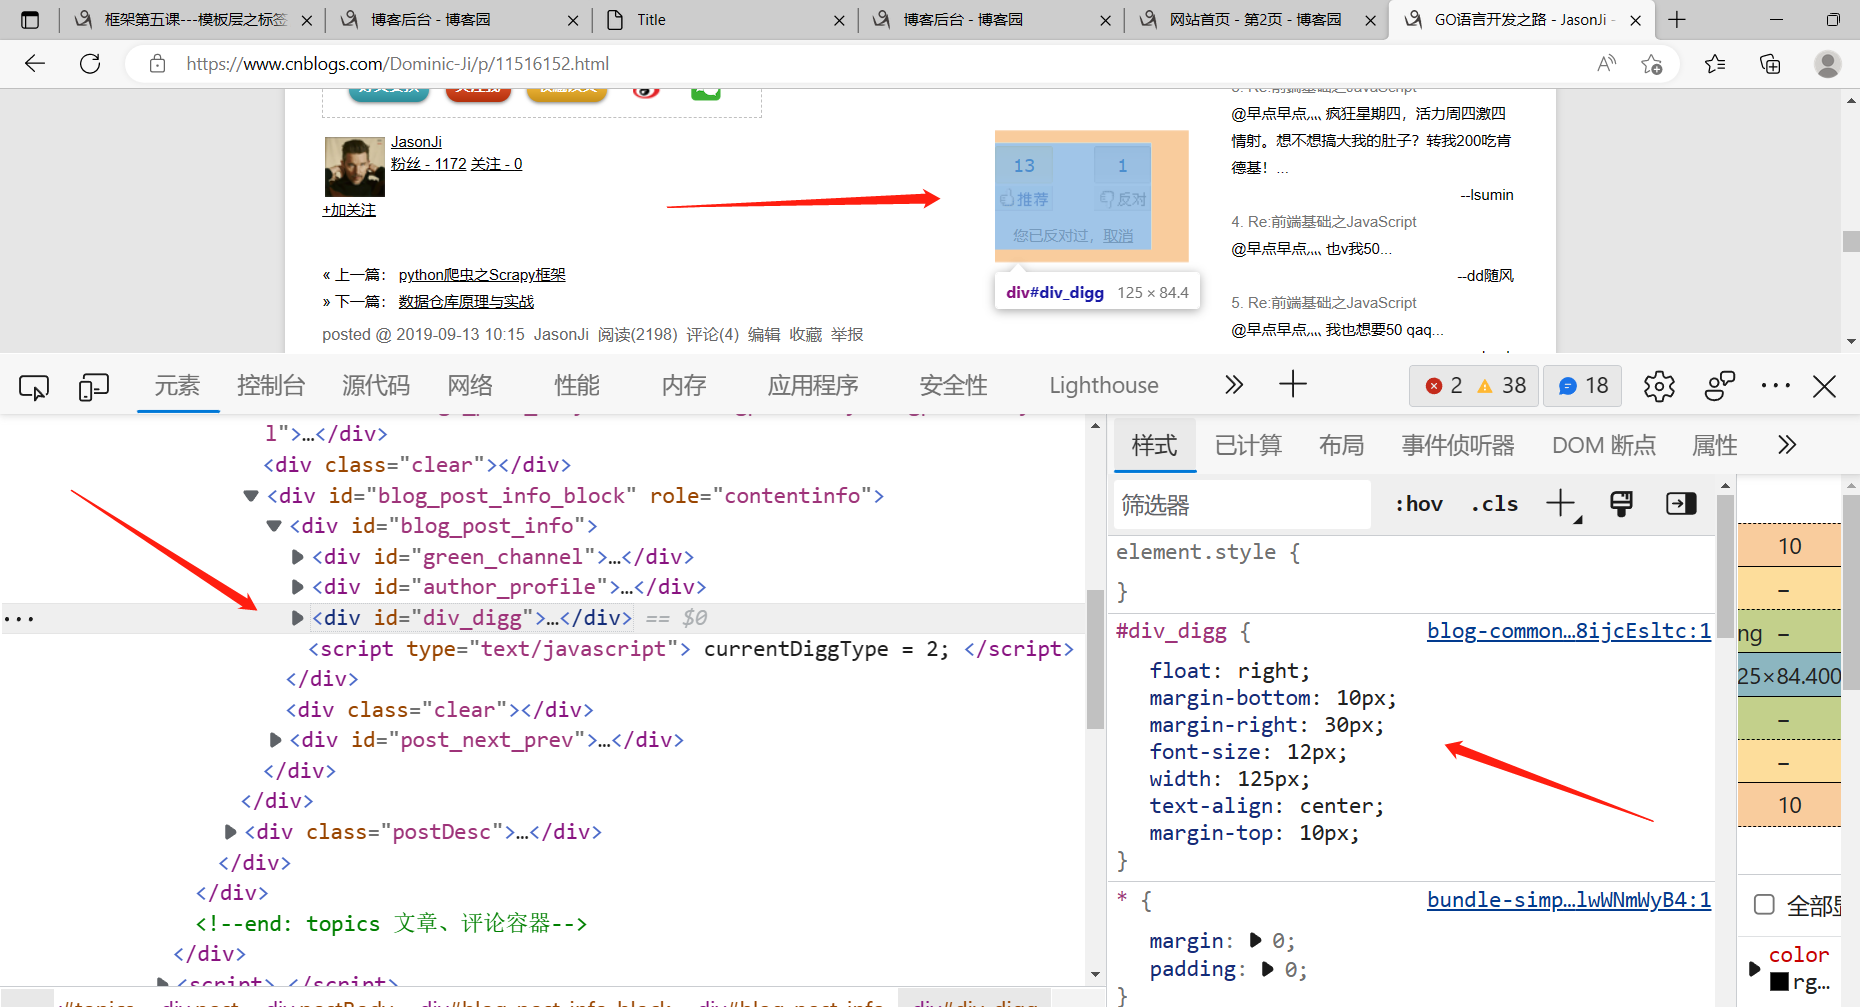Open previous post python爬虫之Scrapy框架

tap(482, 275)
